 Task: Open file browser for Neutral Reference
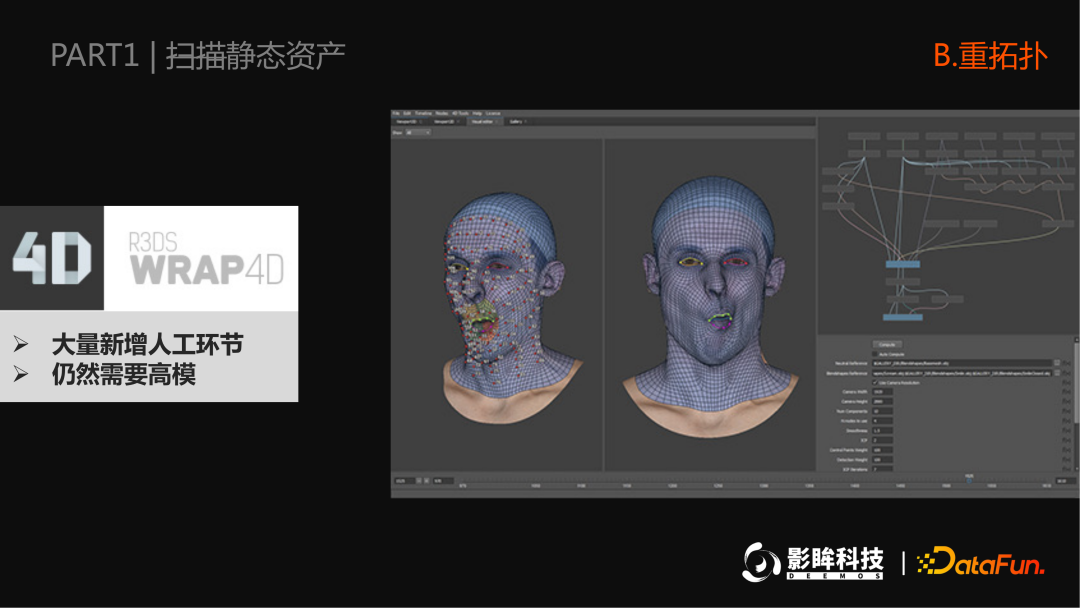pyautogui.click(x=1057, y=363)
